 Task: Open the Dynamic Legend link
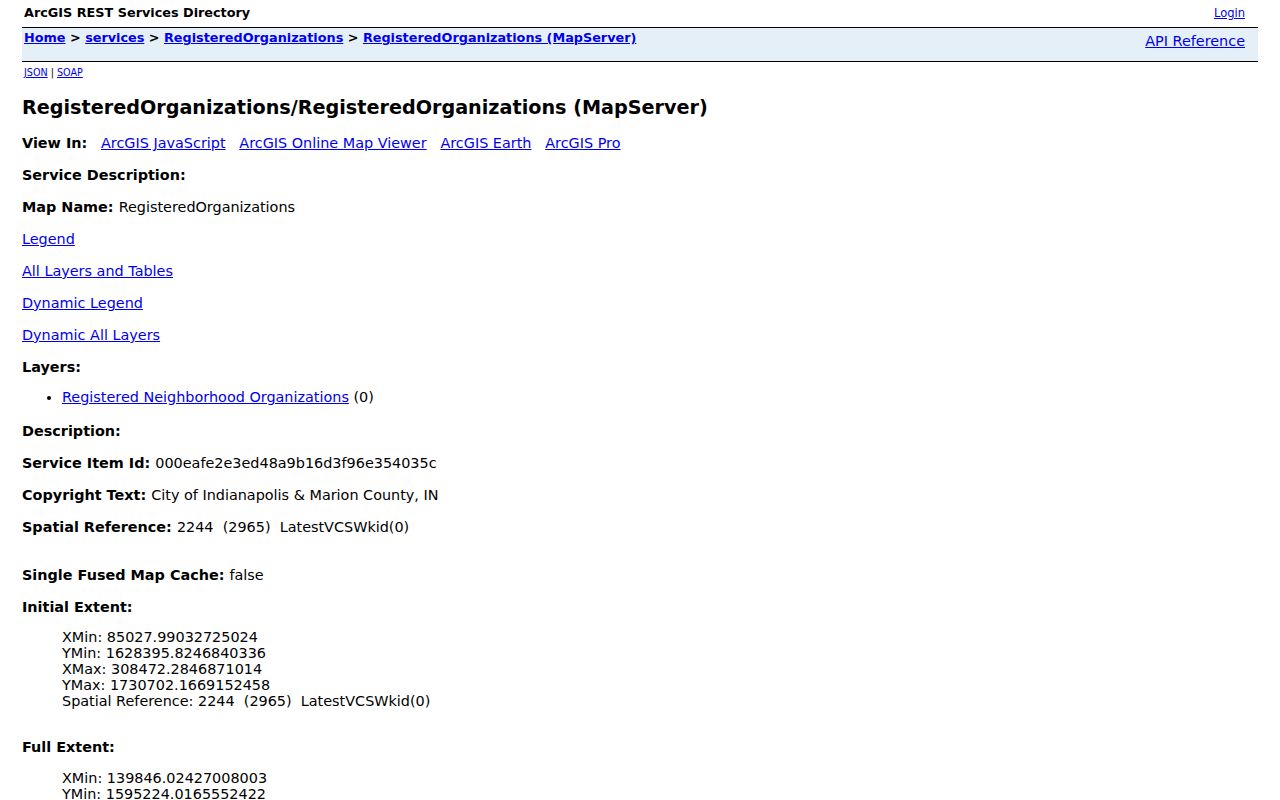pos(82,303)
